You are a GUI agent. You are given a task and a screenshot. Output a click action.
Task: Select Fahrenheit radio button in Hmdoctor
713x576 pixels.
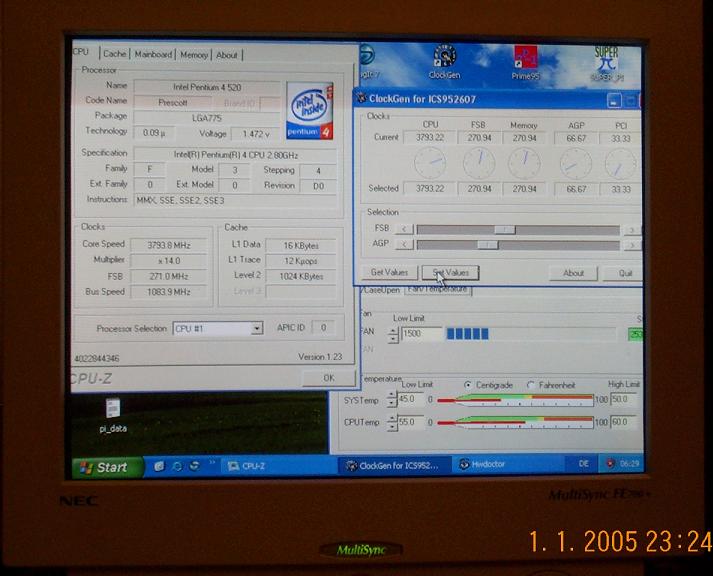point(530,385)
